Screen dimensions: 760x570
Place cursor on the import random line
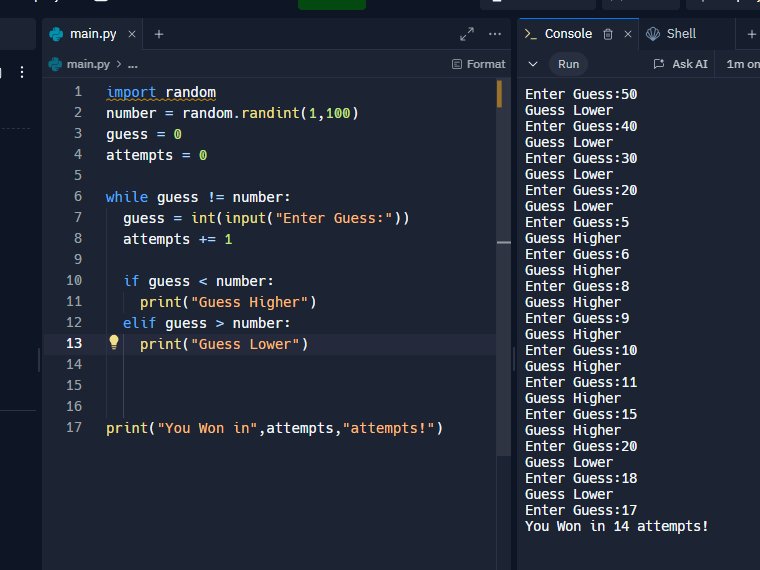coord(161,92)
